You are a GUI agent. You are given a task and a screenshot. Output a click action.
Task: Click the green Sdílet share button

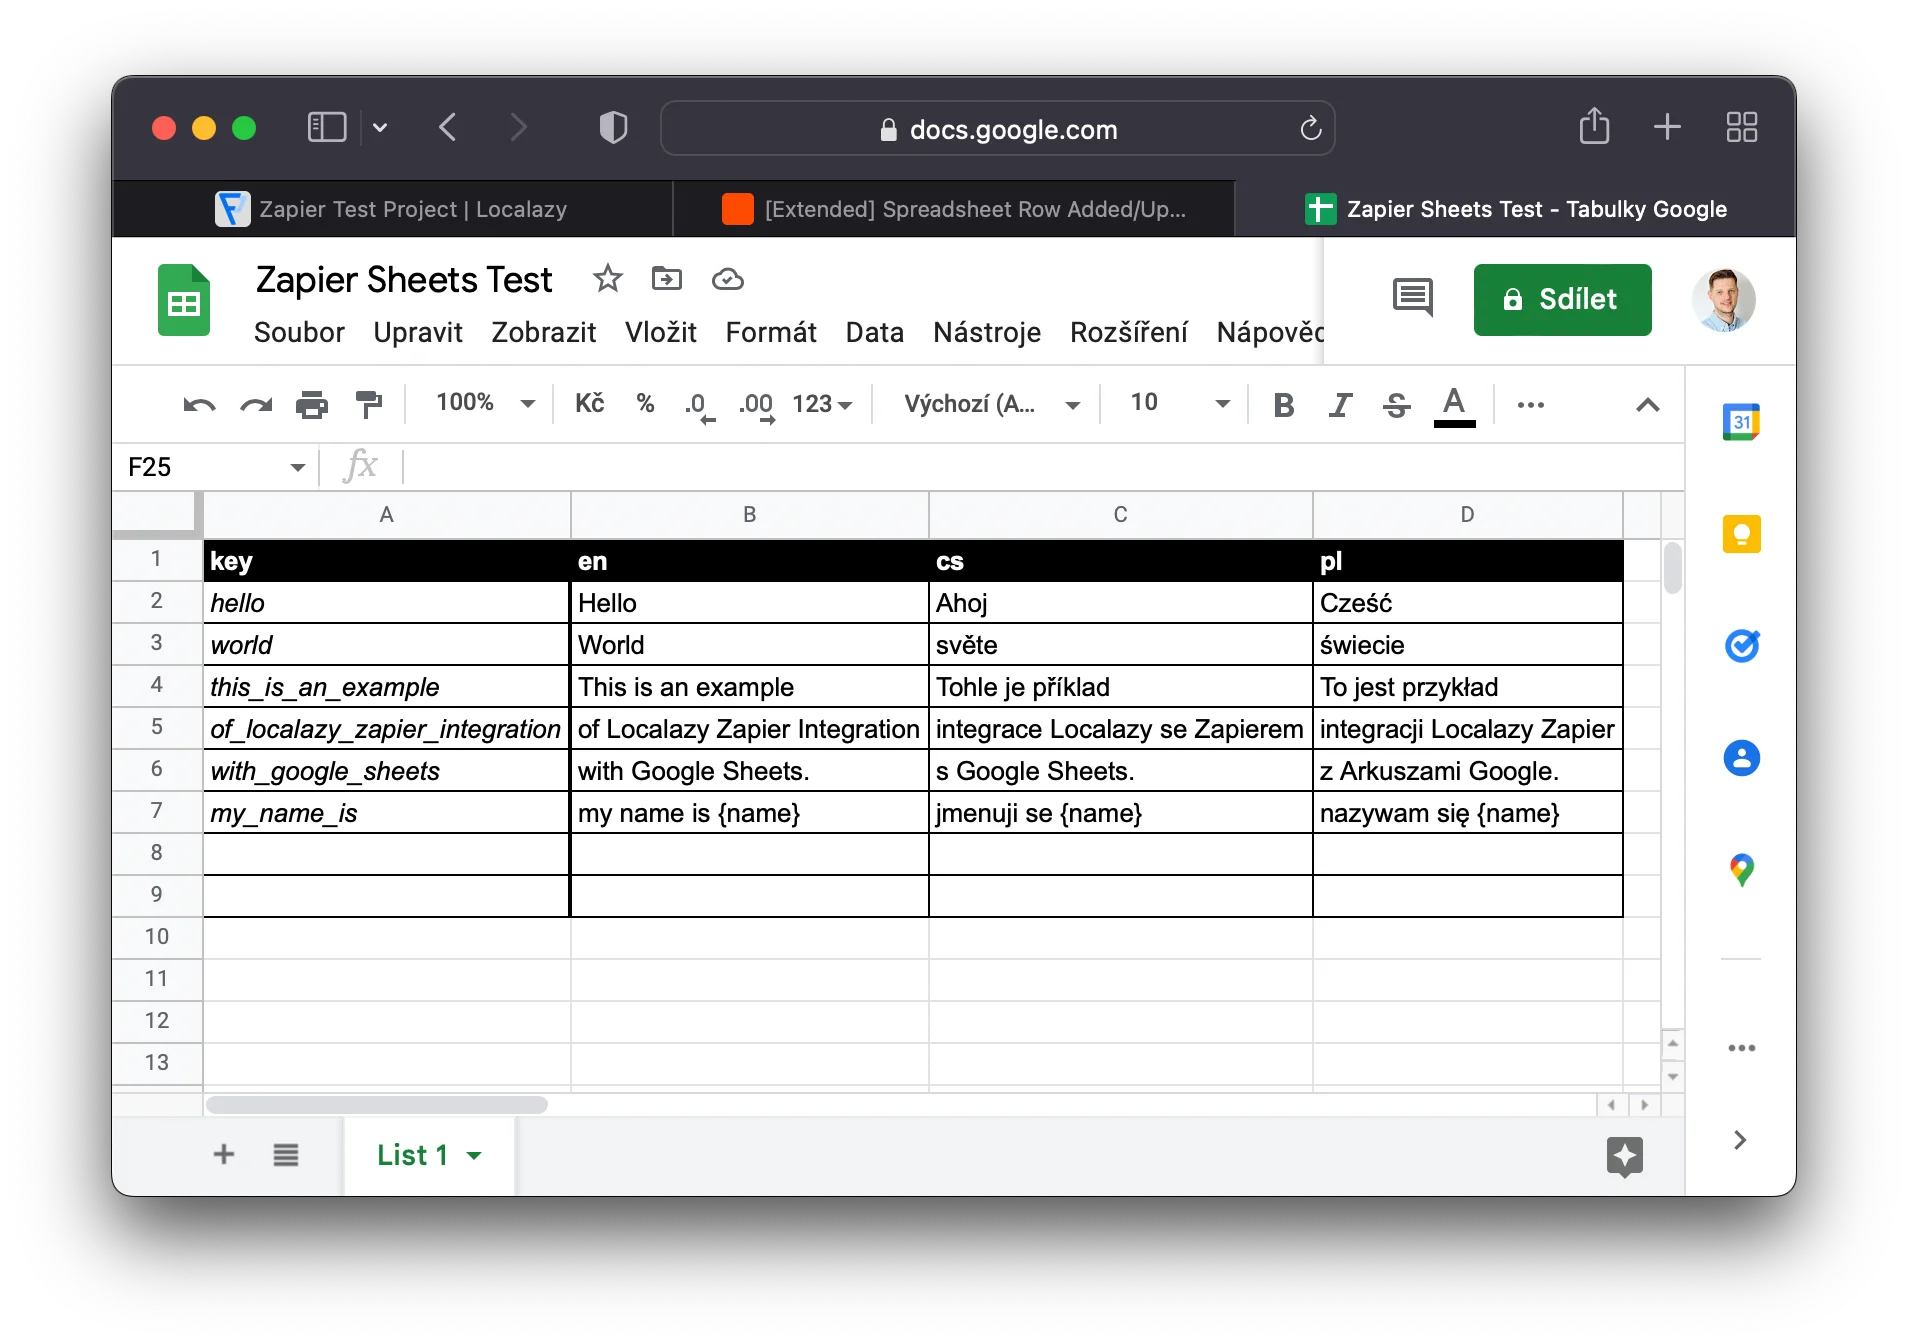(1562, 299)
